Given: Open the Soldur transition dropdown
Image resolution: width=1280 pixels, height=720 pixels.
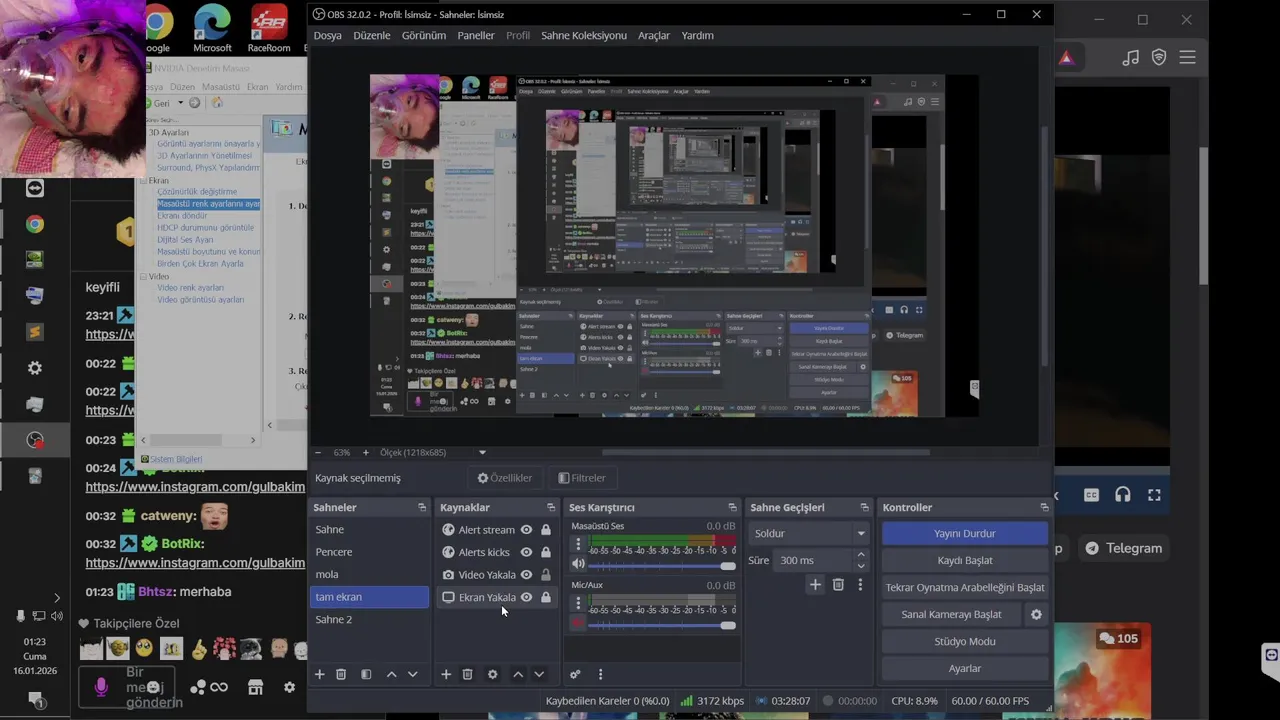Looking at the screenshot, I should [809, 534].
